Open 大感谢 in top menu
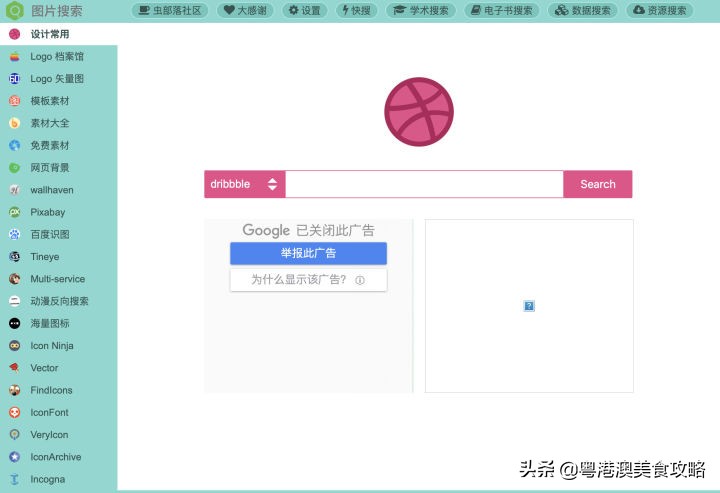720x493 pixels. 245,10
